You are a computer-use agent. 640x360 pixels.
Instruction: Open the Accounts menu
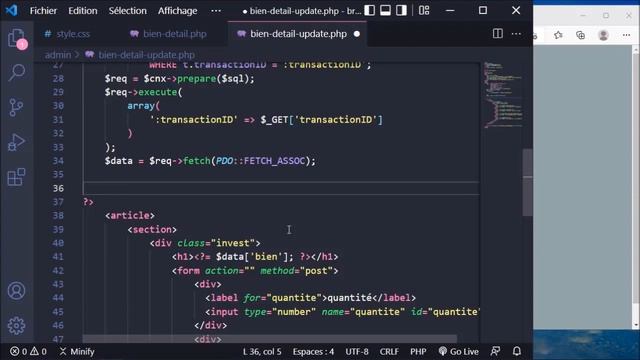[x=16, y=291]
